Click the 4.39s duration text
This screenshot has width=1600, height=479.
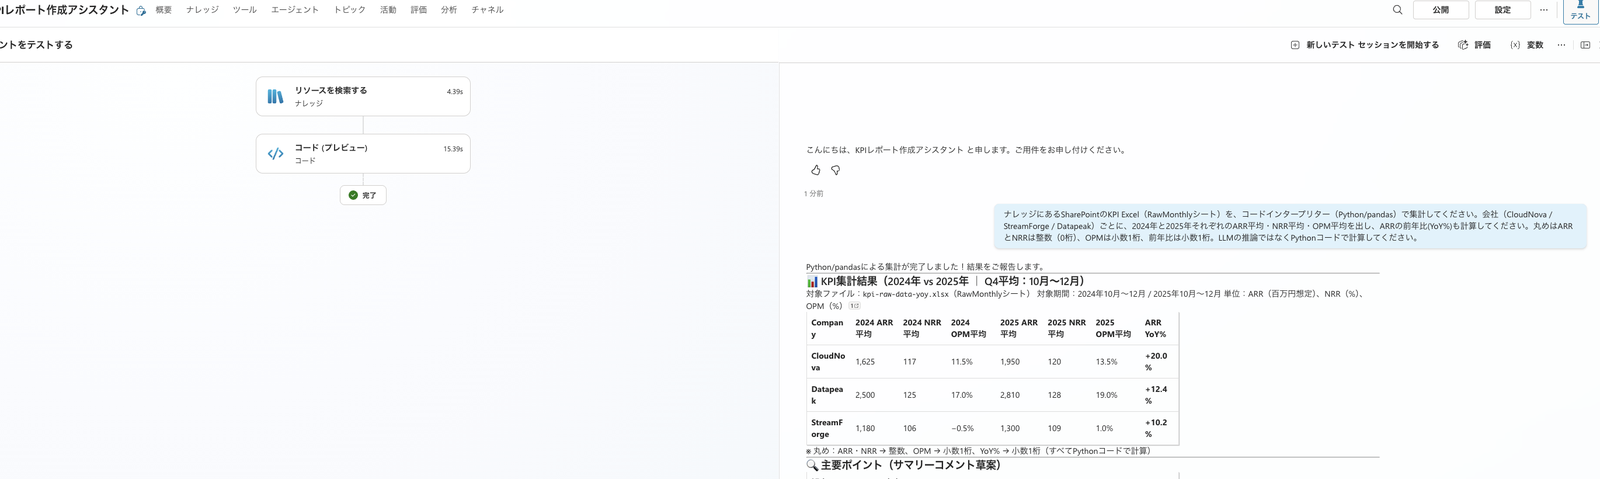coord(455,92)
